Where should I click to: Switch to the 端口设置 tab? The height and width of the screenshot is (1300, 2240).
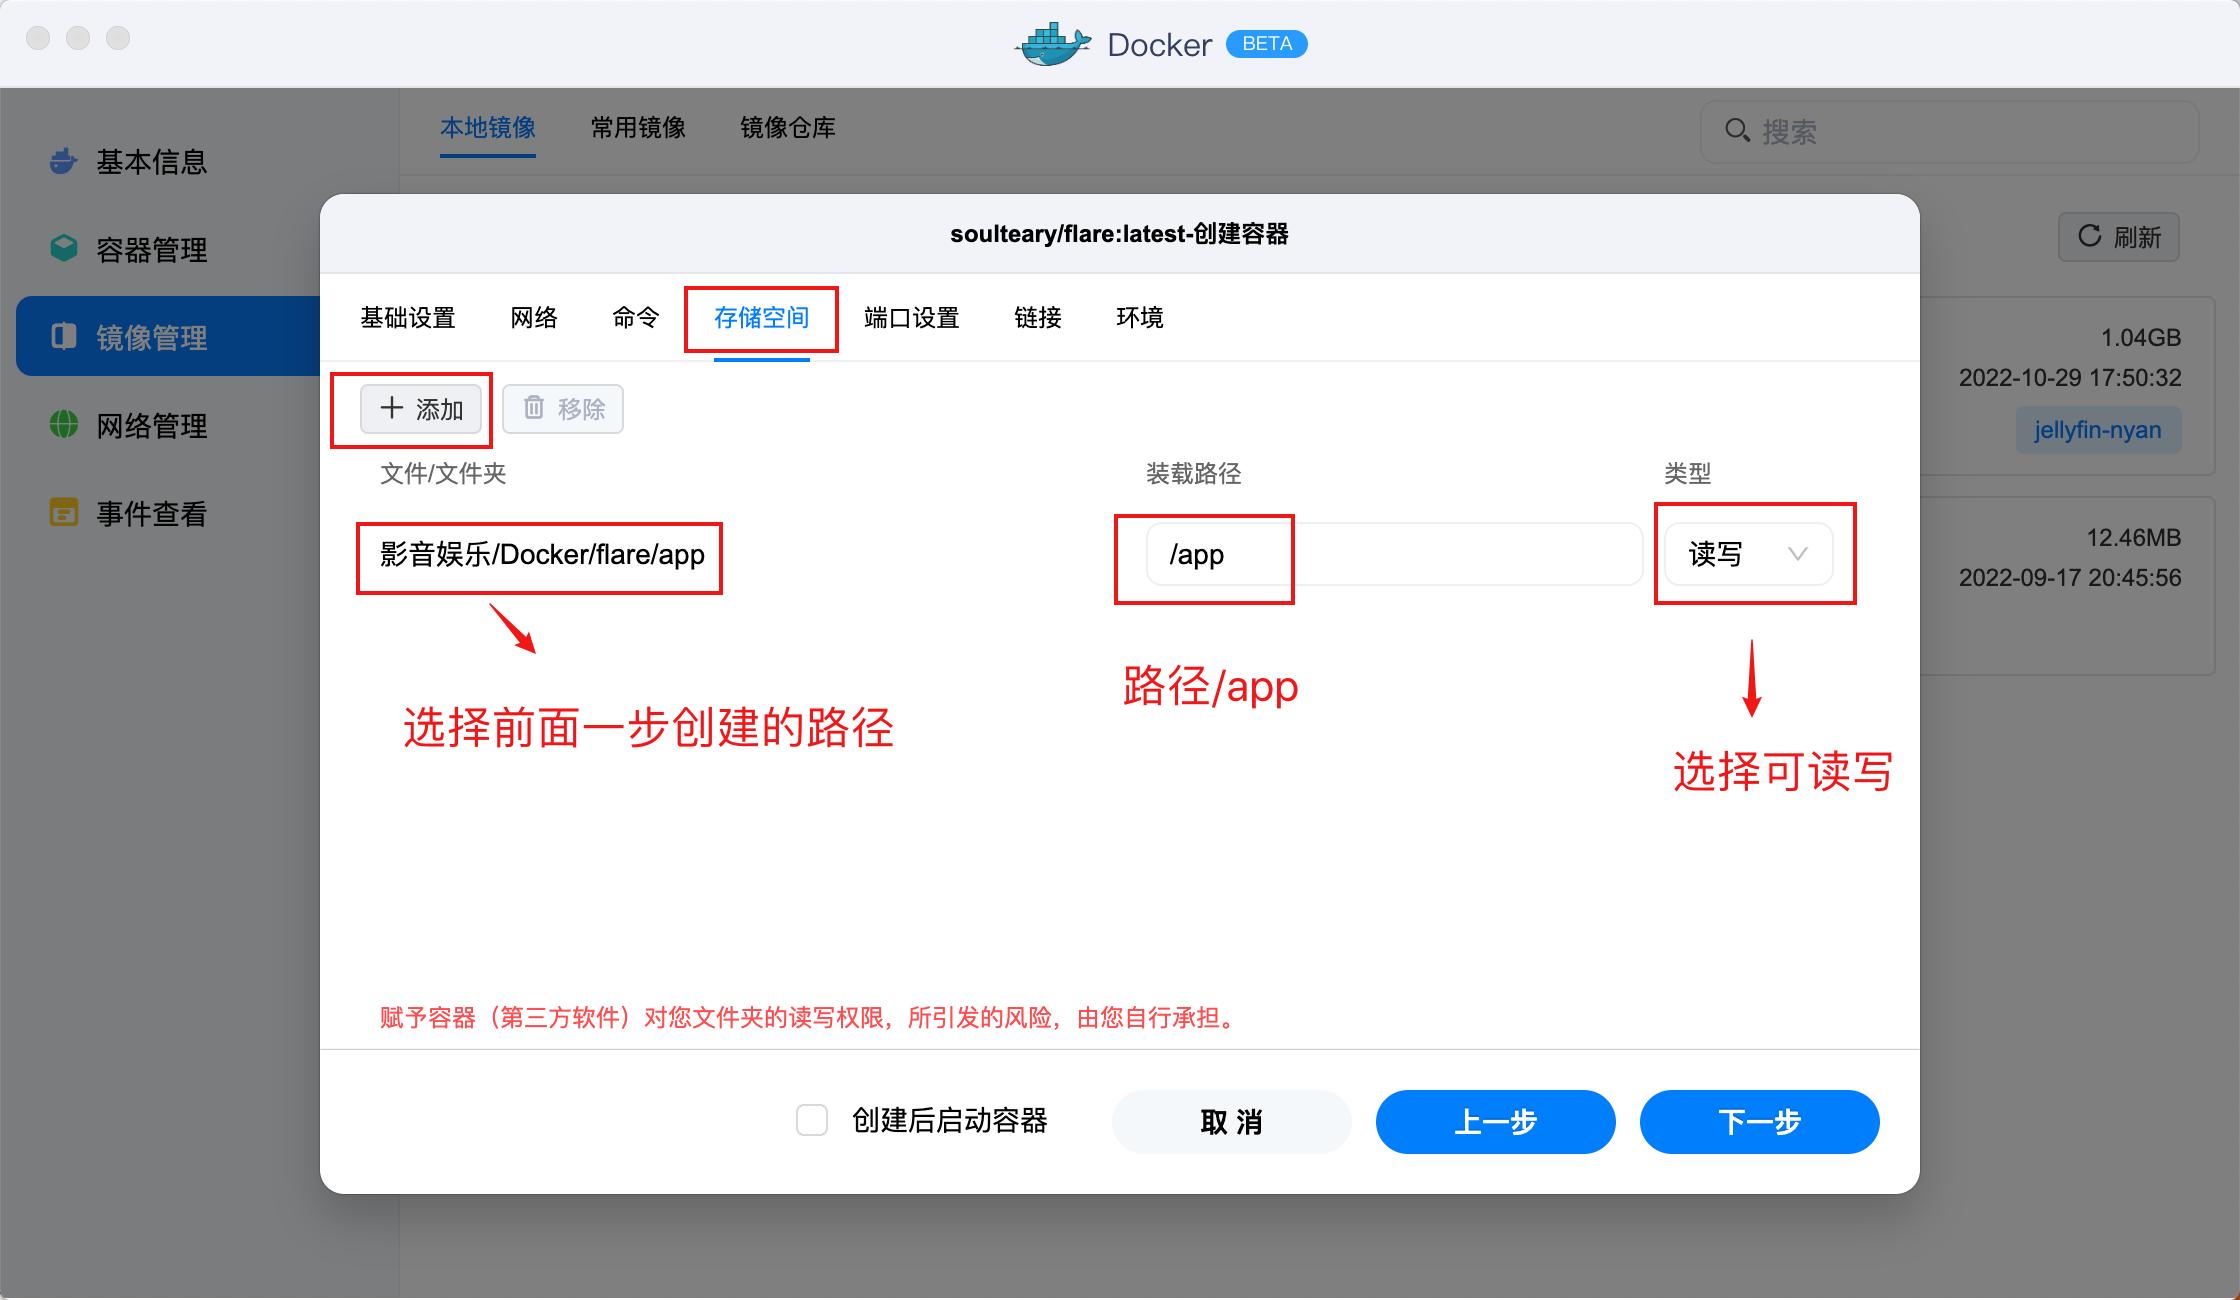[911, 318]
